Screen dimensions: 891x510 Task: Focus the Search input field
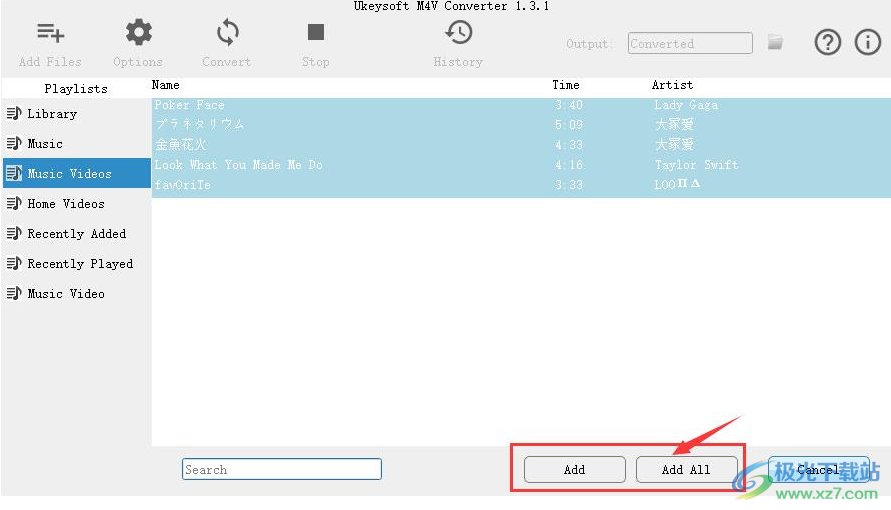tap(282, 469)
